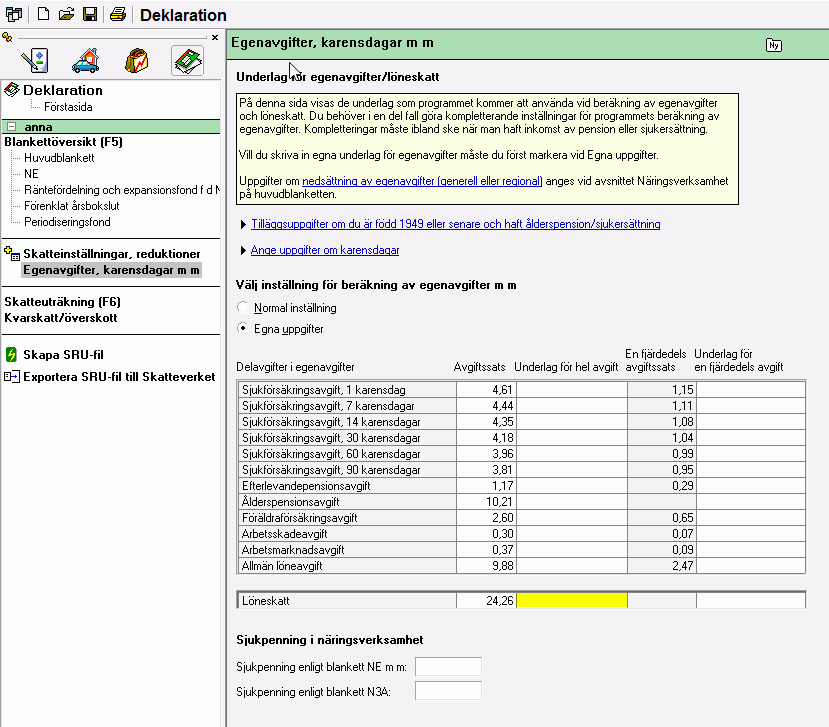Expand 'Tilläggsuppgifter om du är född 1949' section

click(x=451, y=224)
